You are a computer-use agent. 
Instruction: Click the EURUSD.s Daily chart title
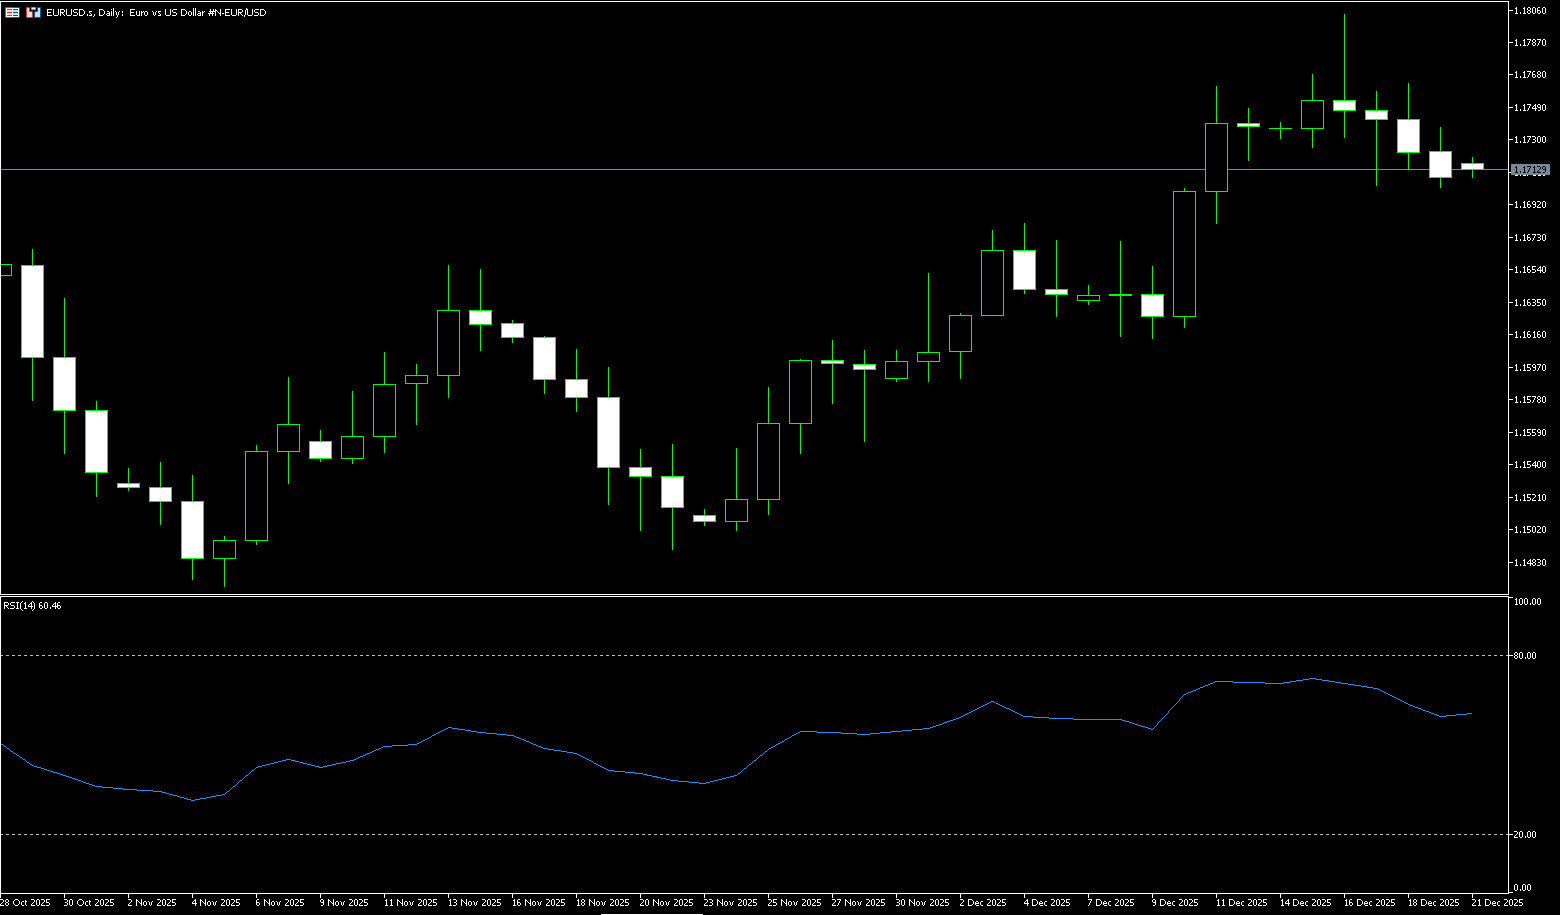156,13
